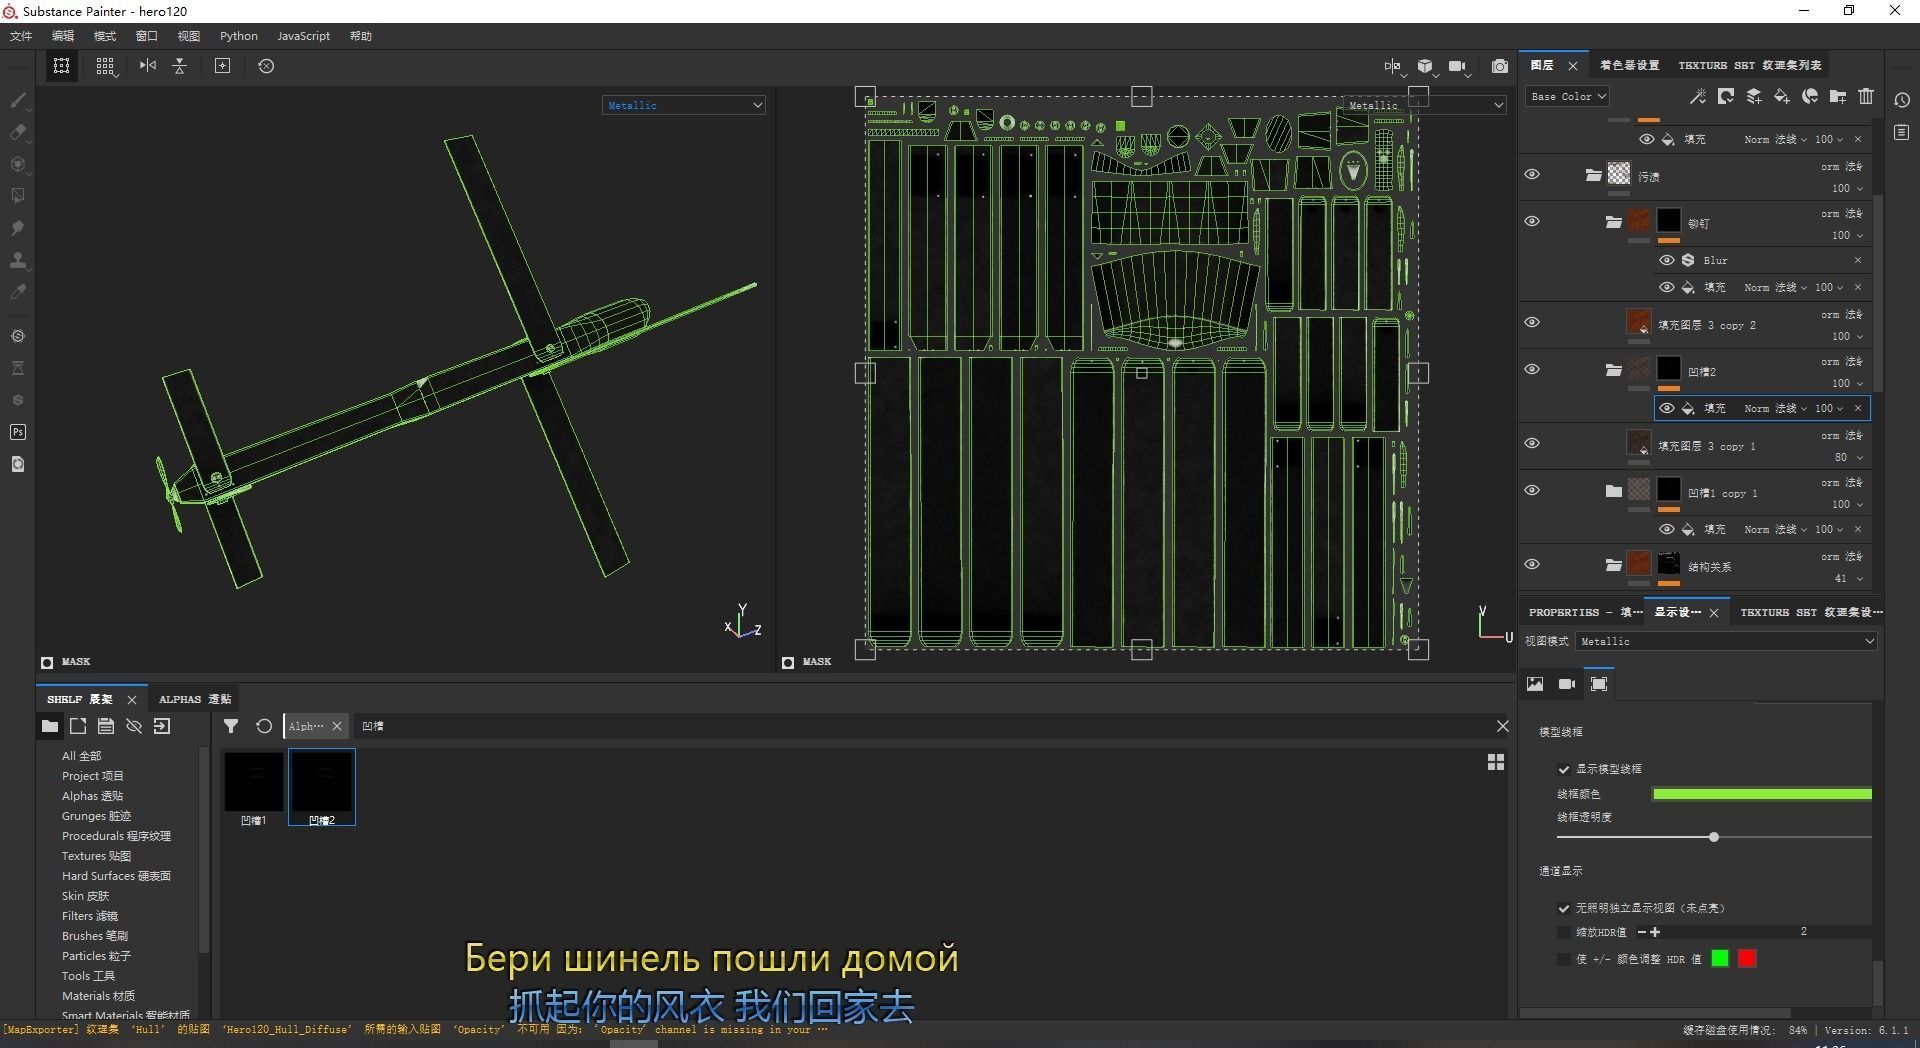This screenshot has height=1048, width=1920.
Task: Click the video camera view icon above viewport
Action: [1458, 66]
